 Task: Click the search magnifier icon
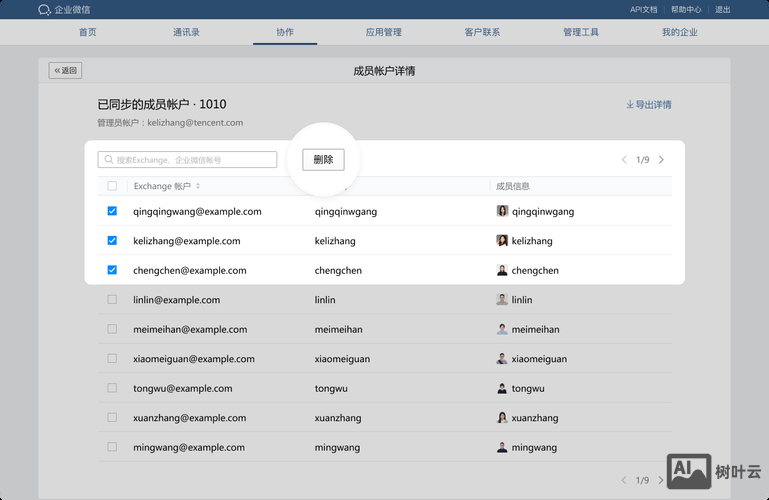click(109, 160)
